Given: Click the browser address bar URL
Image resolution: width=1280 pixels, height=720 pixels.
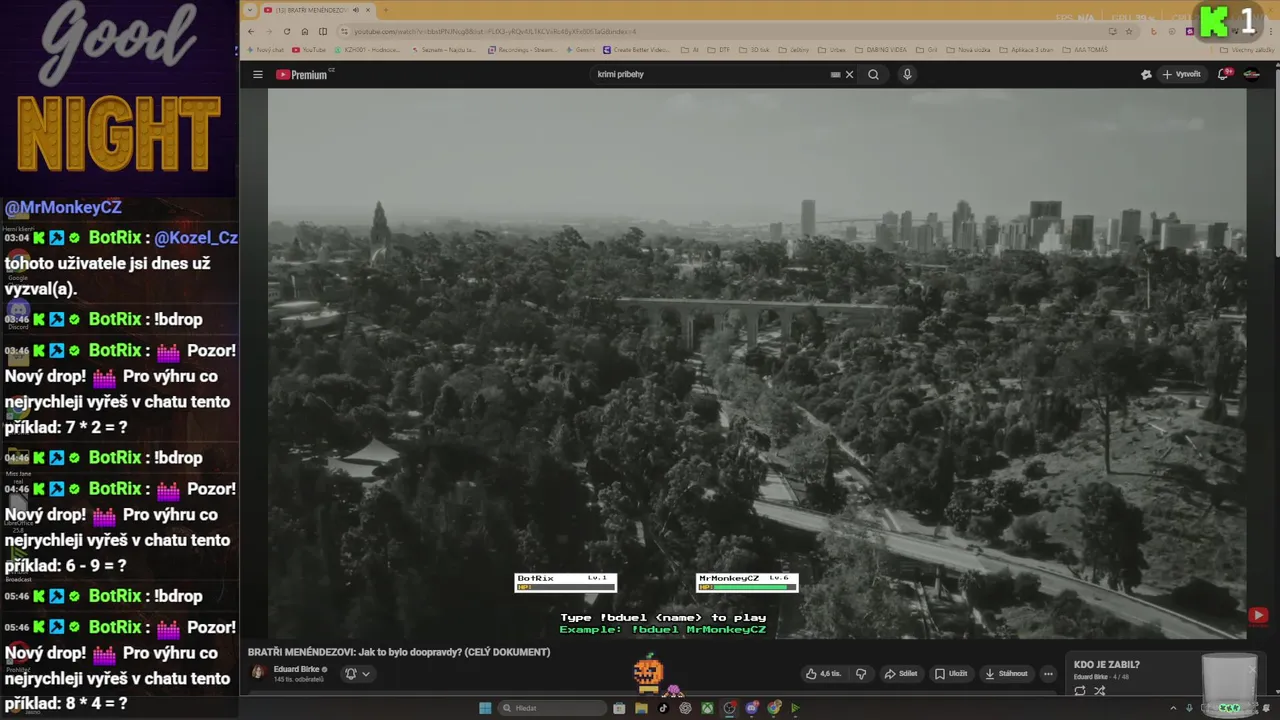Looking at the screenshot, I should 494,31.
